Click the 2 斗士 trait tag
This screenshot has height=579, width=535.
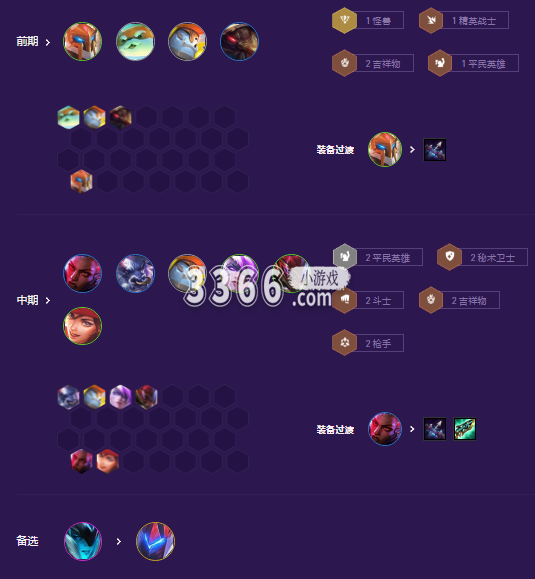368,300
